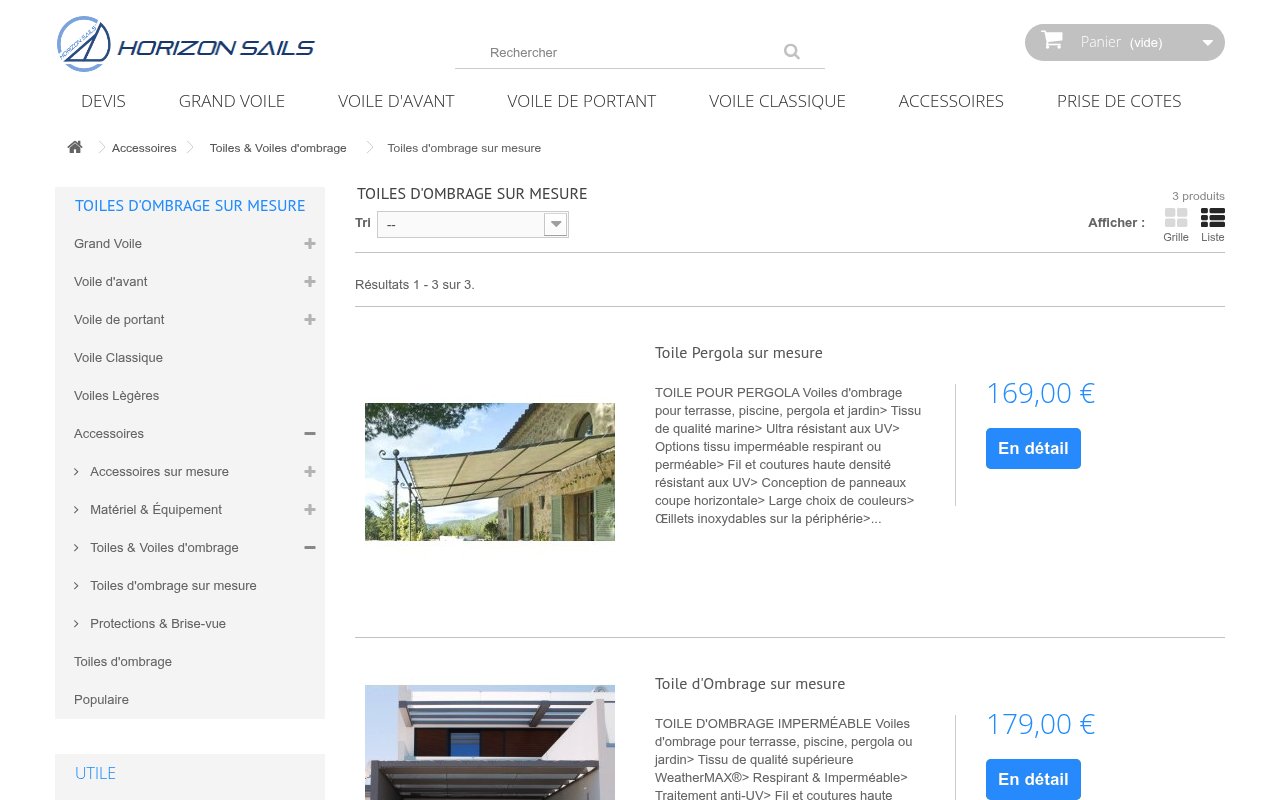Select Protections & Brise-vue sidebar item
The height and width of the screenshot is (800, 1280).
158,624
